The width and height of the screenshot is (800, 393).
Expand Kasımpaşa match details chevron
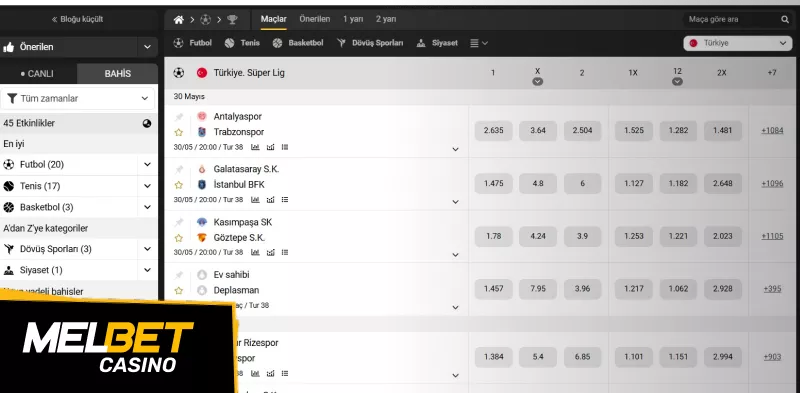pyautogui.click(x=456, y=255)
